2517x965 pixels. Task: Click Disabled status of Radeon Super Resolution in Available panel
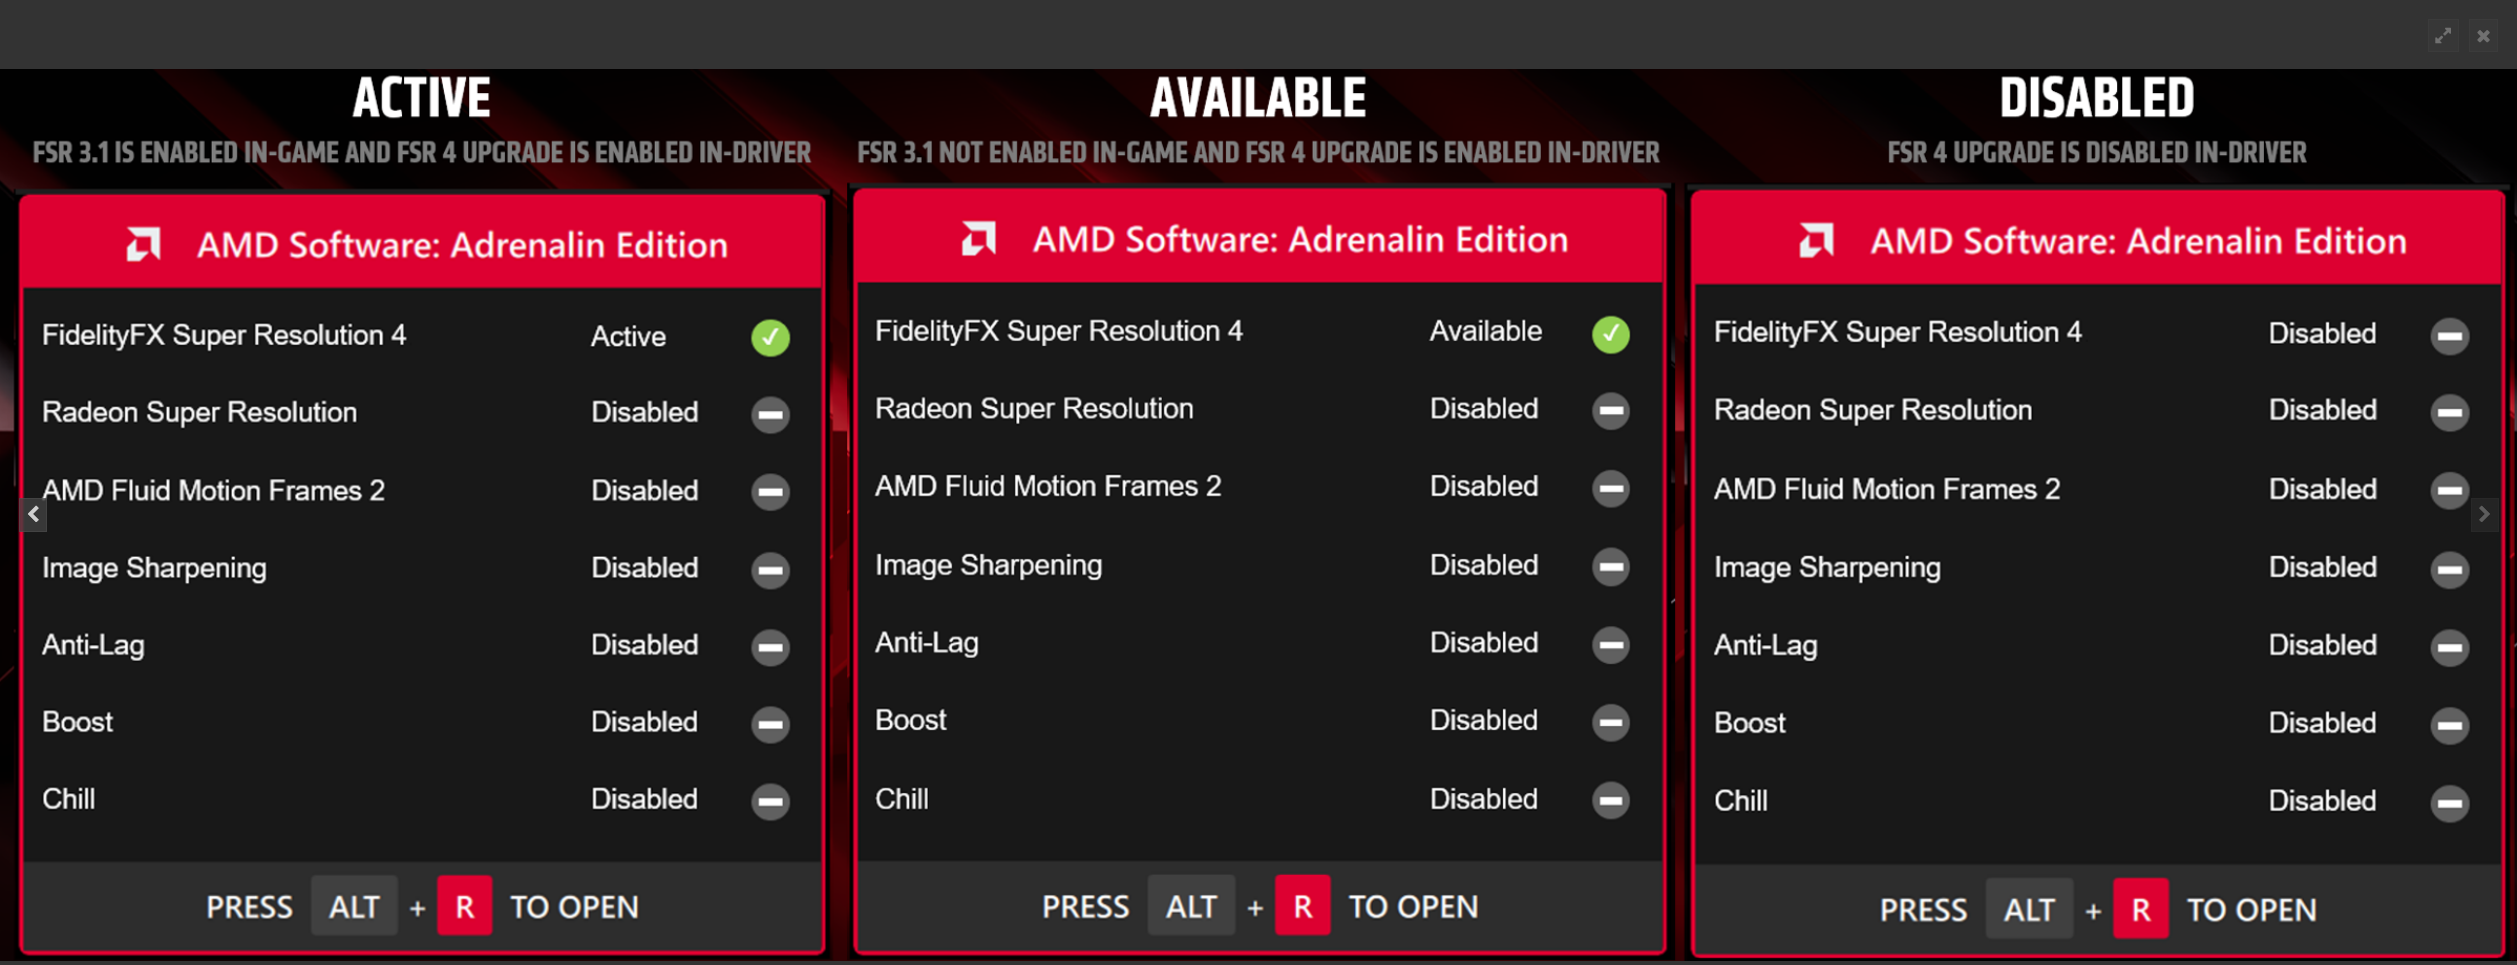pos(1484,408)
